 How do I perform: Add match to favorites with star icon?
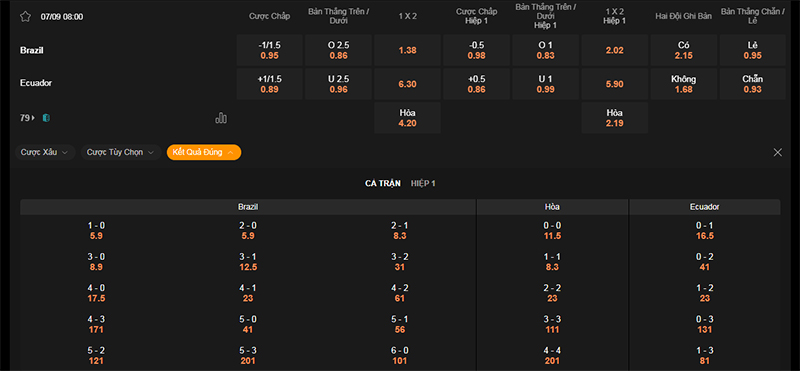[x=25, y=16]
